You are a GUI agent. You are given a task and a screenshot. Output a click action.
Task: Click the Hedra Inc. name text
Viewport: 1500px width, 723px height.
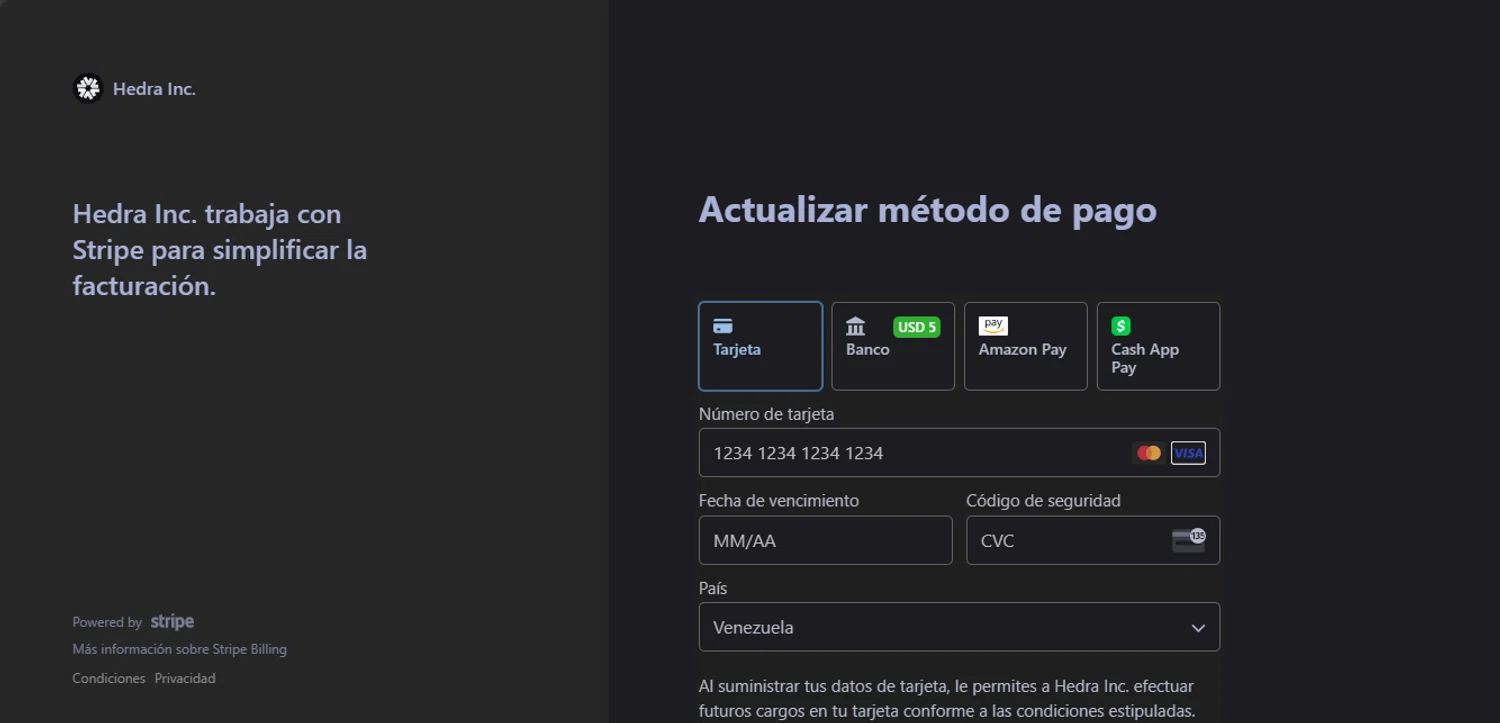[x=154, y=89]
